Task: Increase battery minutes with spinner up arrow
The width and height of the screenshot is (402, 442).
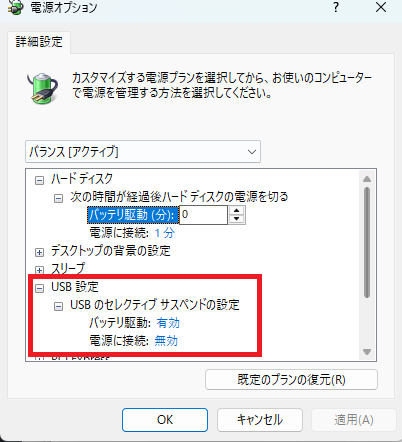Action: [237, 211]
